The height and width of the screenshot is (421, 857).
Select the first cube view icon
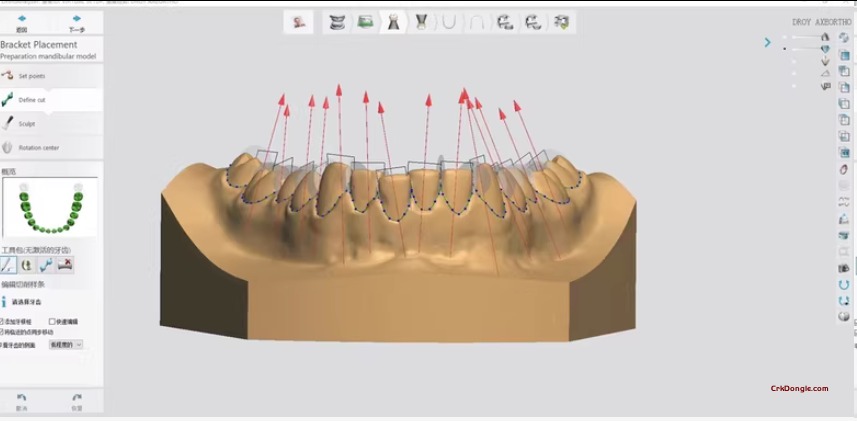(x=844, y=55)
